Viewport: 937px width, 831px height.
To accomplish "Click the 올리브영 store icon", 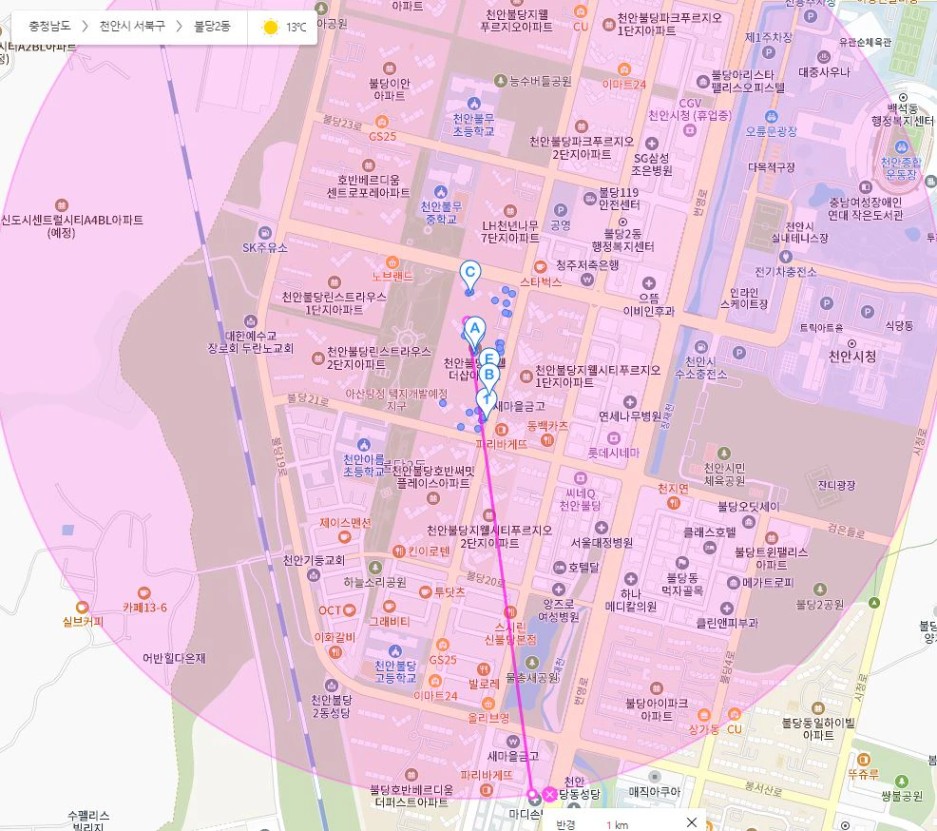I will coord(488,703).
